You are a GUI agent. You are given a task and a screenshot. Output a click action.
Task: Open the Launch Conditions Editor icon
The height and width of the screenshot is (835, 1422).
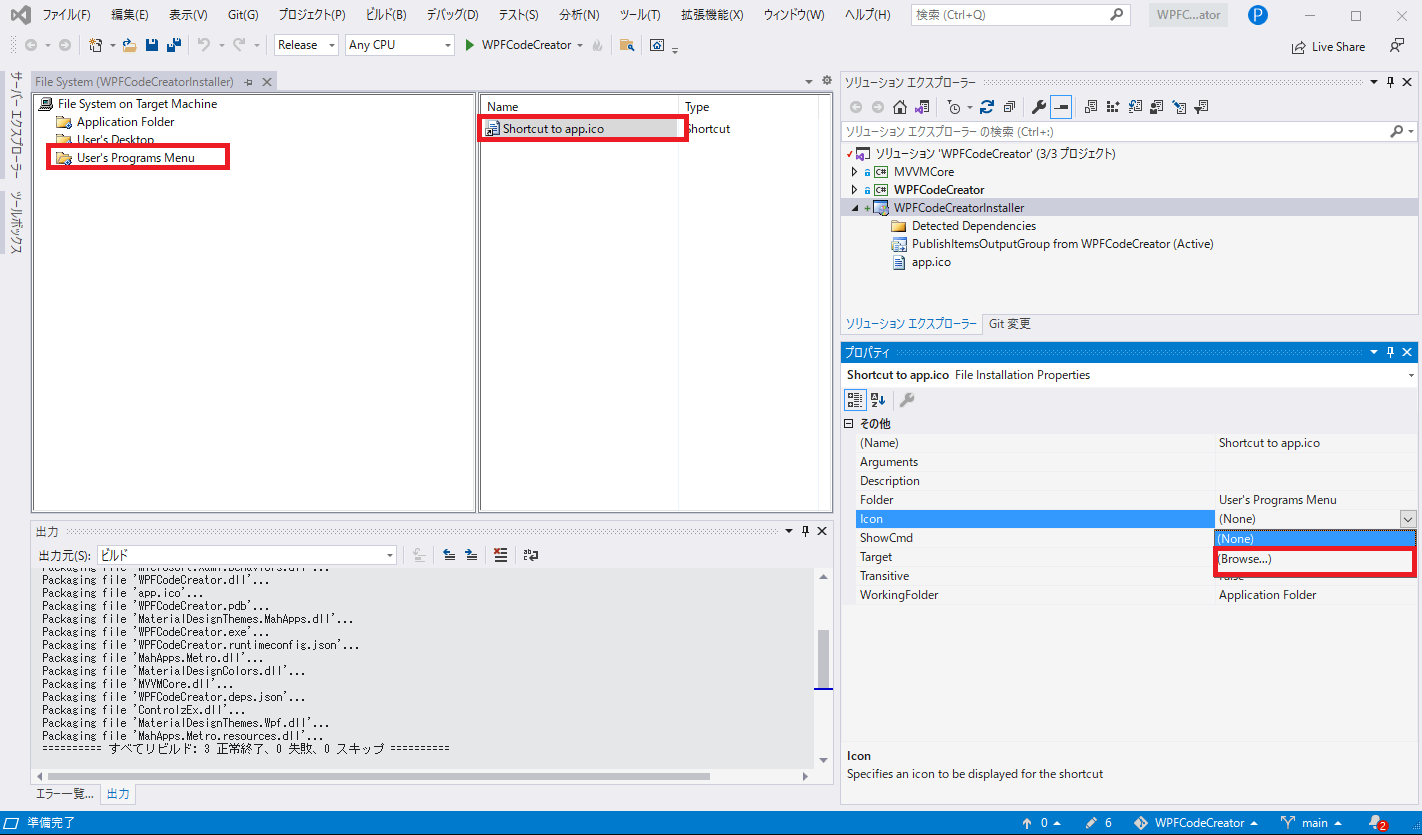[1202, 107]
